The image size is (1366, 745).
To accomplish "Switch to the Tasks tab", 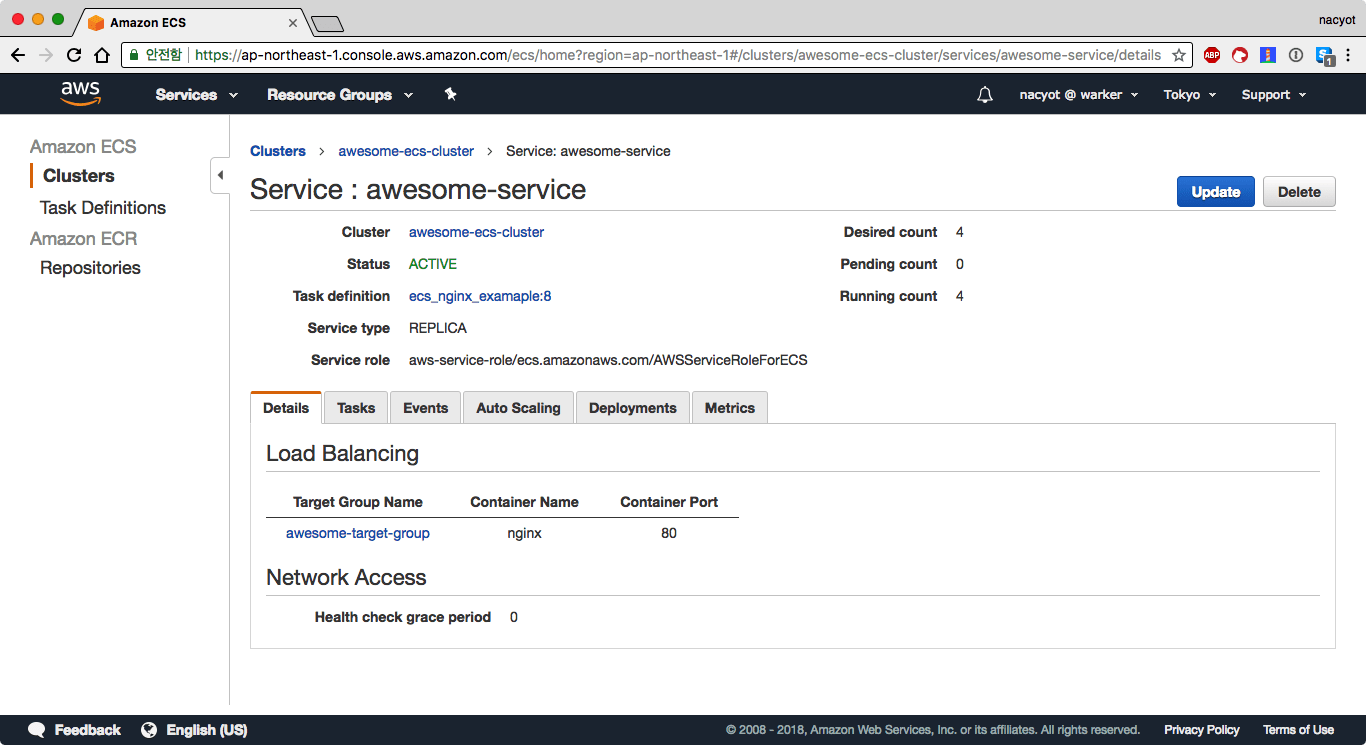I will click(x=356, y=408).
